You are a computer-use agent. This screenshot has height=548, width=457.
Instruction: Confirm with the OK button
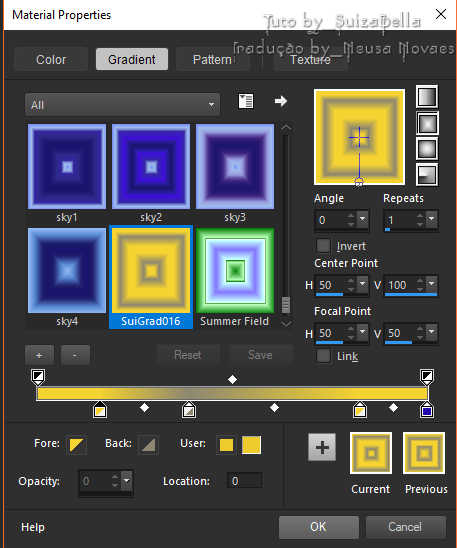[x=319, y=527]
